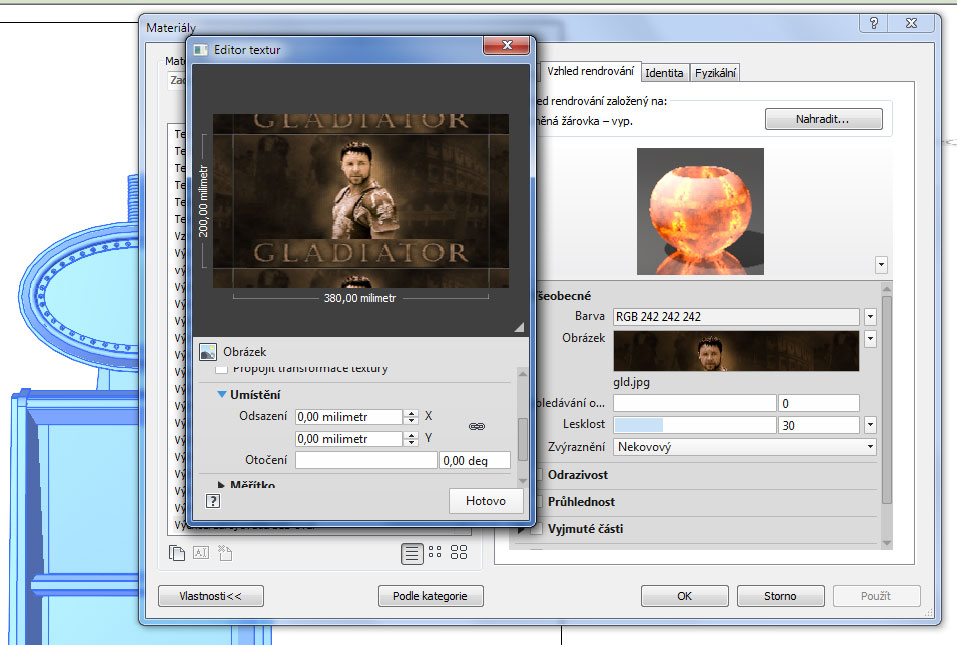Switch material list to large icons view

coord(459,552)
